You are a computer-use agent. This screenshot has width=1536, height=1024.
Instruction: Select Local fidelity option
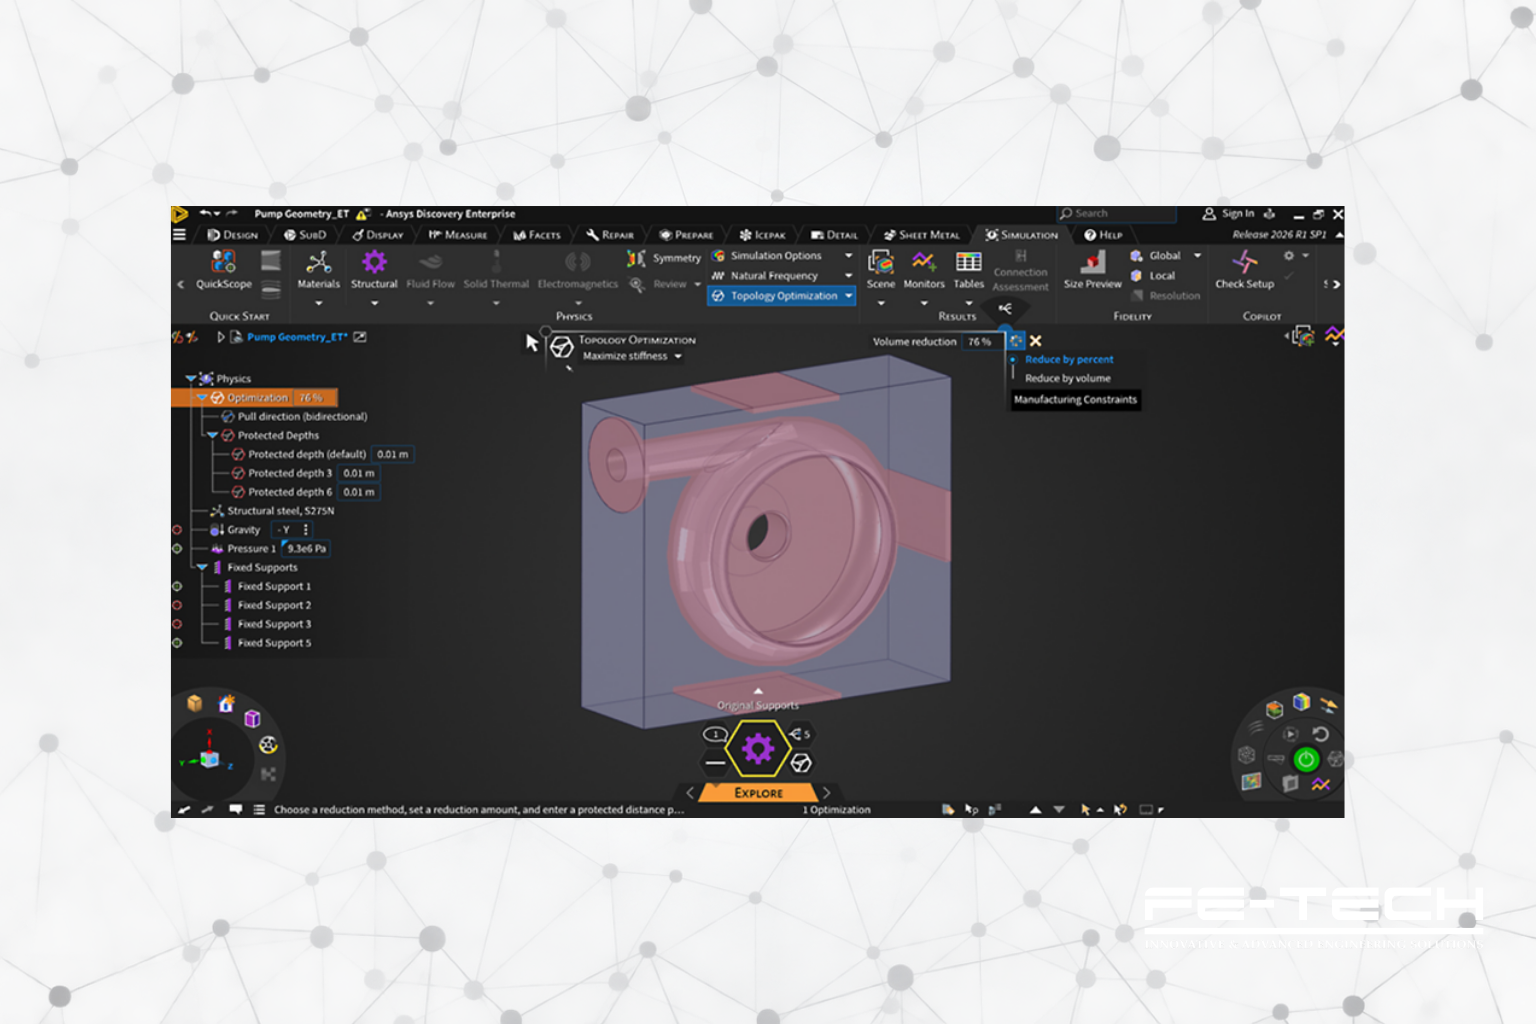coord(1154,276)
